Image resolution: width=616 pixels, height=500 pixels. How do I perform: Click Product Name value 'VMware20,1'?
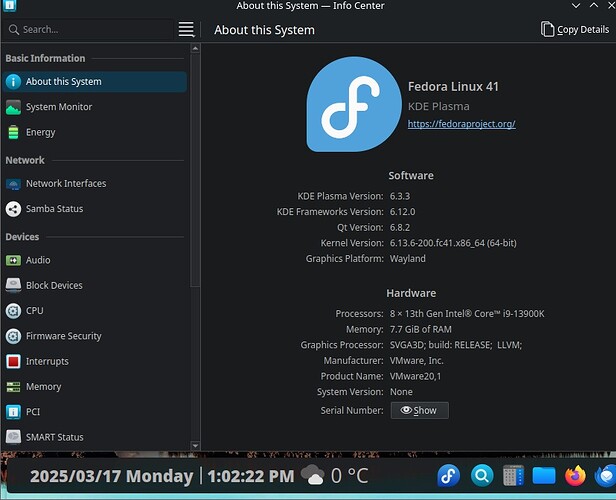pyautogui.click(x=415, y=376)
